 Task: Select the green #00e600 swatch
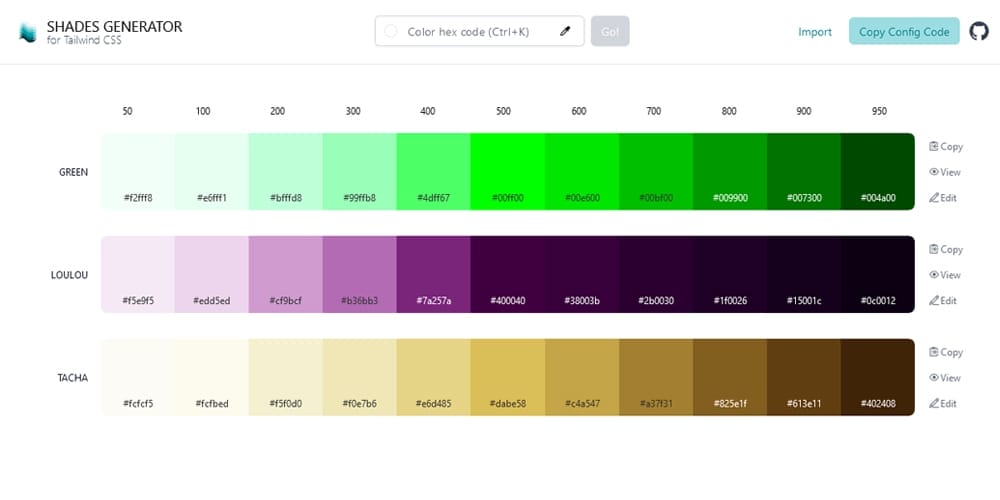582,172
